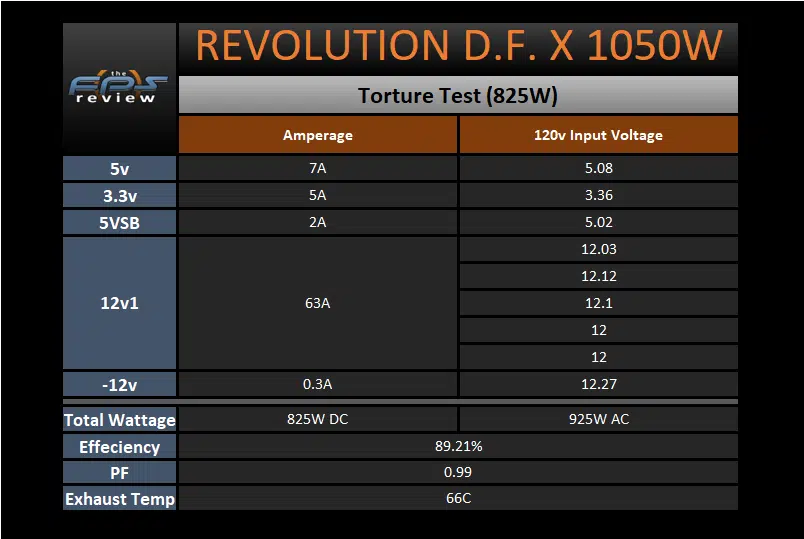Select the 0.3A amperage cell
Image resolution: width=804 pixels, height=539 pixels.
(317, 384)
